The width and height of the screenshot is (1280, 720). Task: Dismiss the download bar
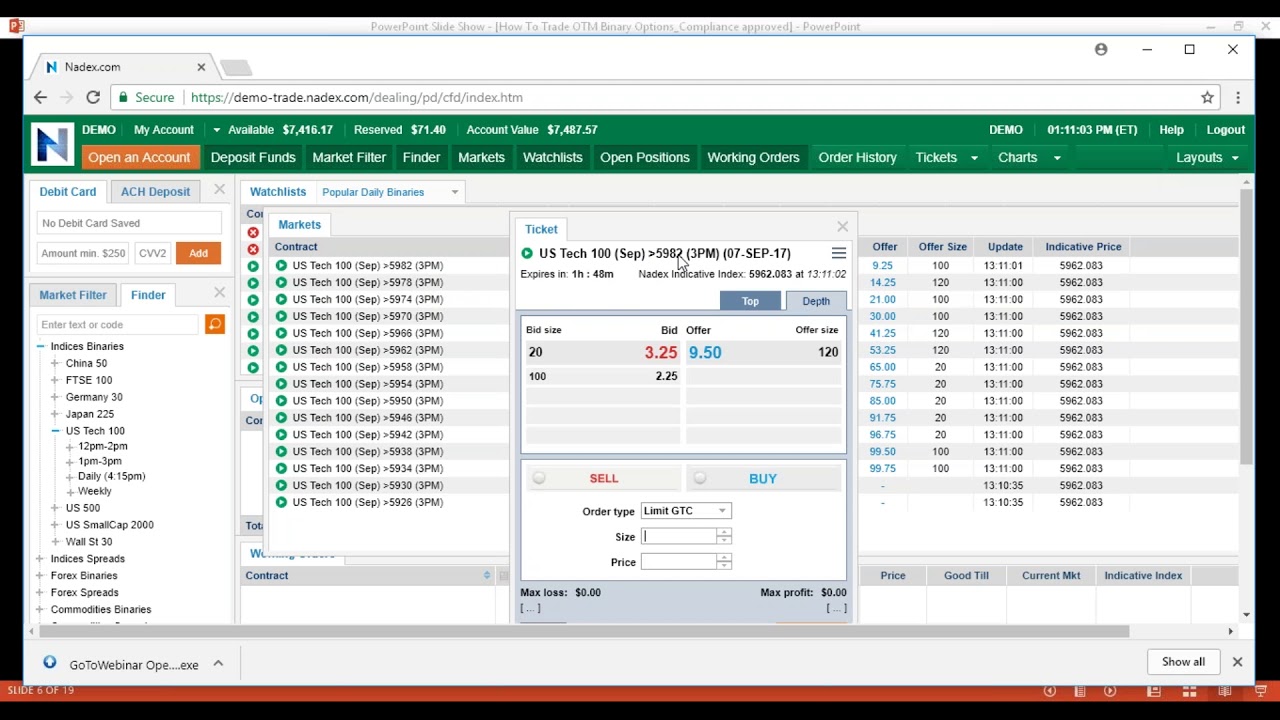(x=1237, y=662)
